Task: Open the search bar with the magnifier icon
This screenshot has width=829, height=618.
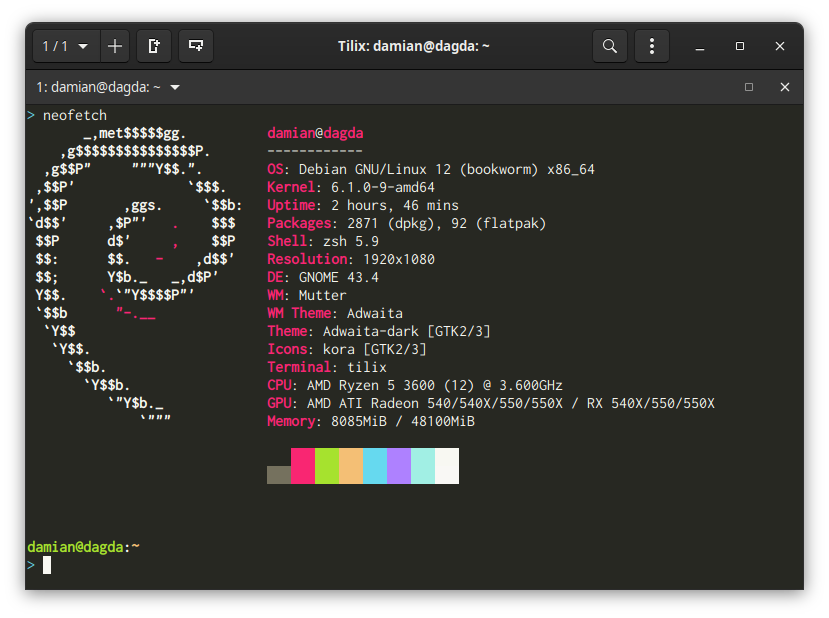Action: tap(610, 45)
